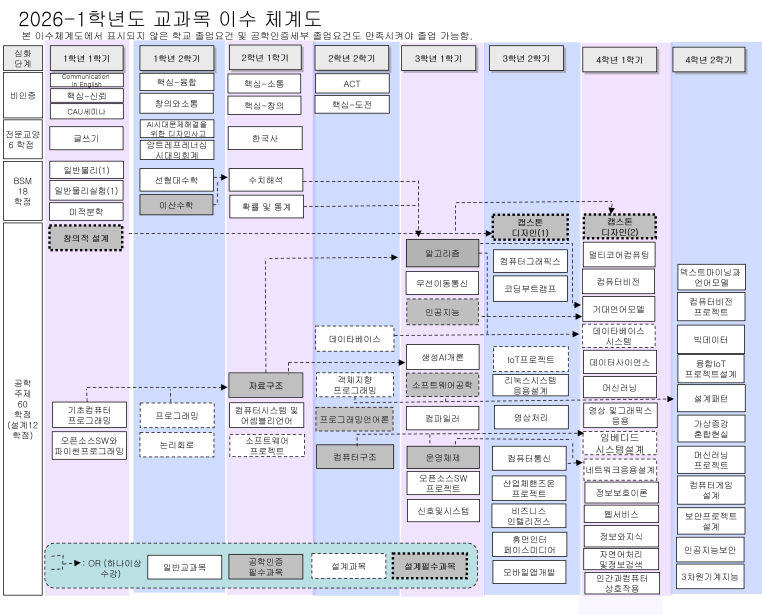The width and height of the screenshot is (762, 615).
Task: Choose the 거대언어모델 course box
Action: click(619, 308)
